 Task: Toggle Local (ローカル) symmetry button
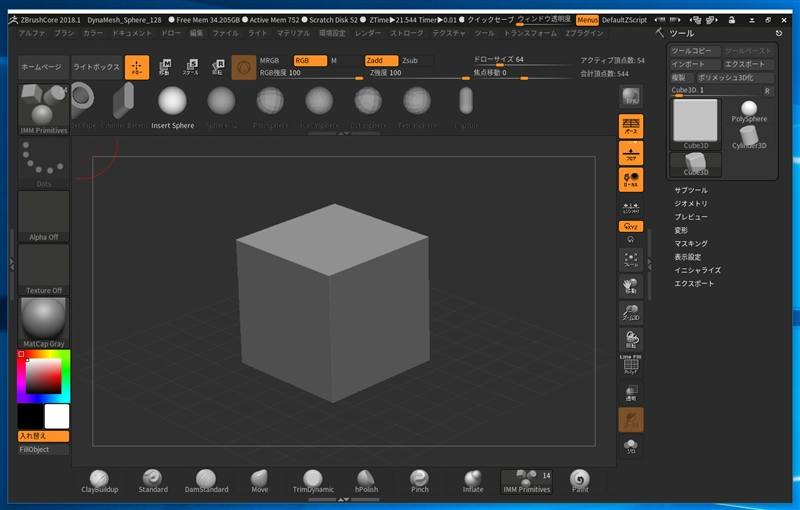pos(631,180)
